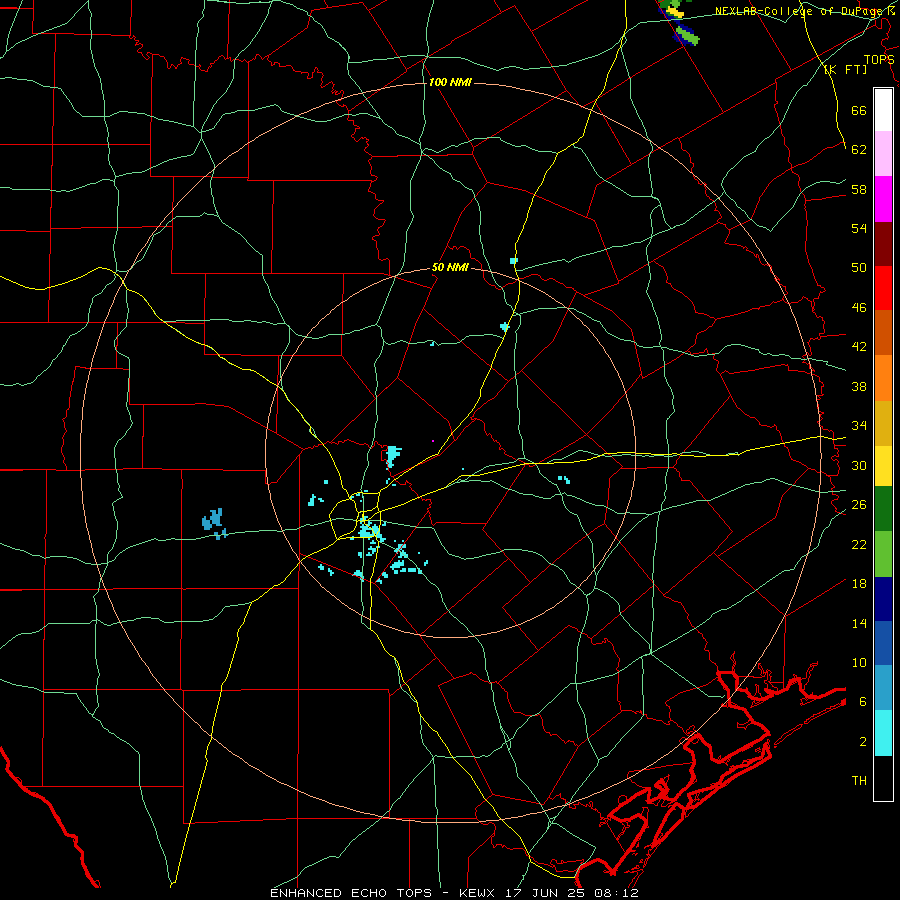The height and width of the screenshot is (900, 900).
Task: Click the '18' scale label
Action: click(x=859, y=584)
